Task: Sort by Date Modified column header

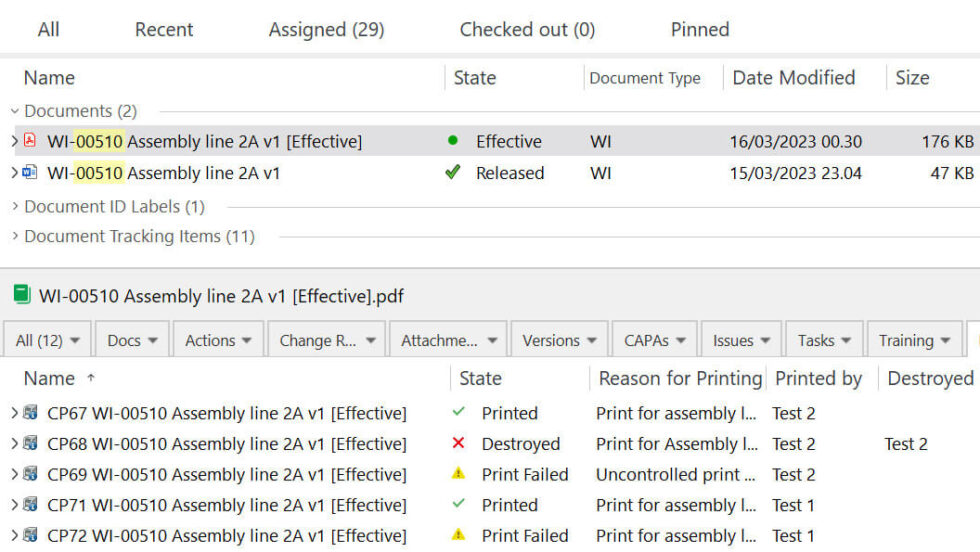Action: pos(794,78)
